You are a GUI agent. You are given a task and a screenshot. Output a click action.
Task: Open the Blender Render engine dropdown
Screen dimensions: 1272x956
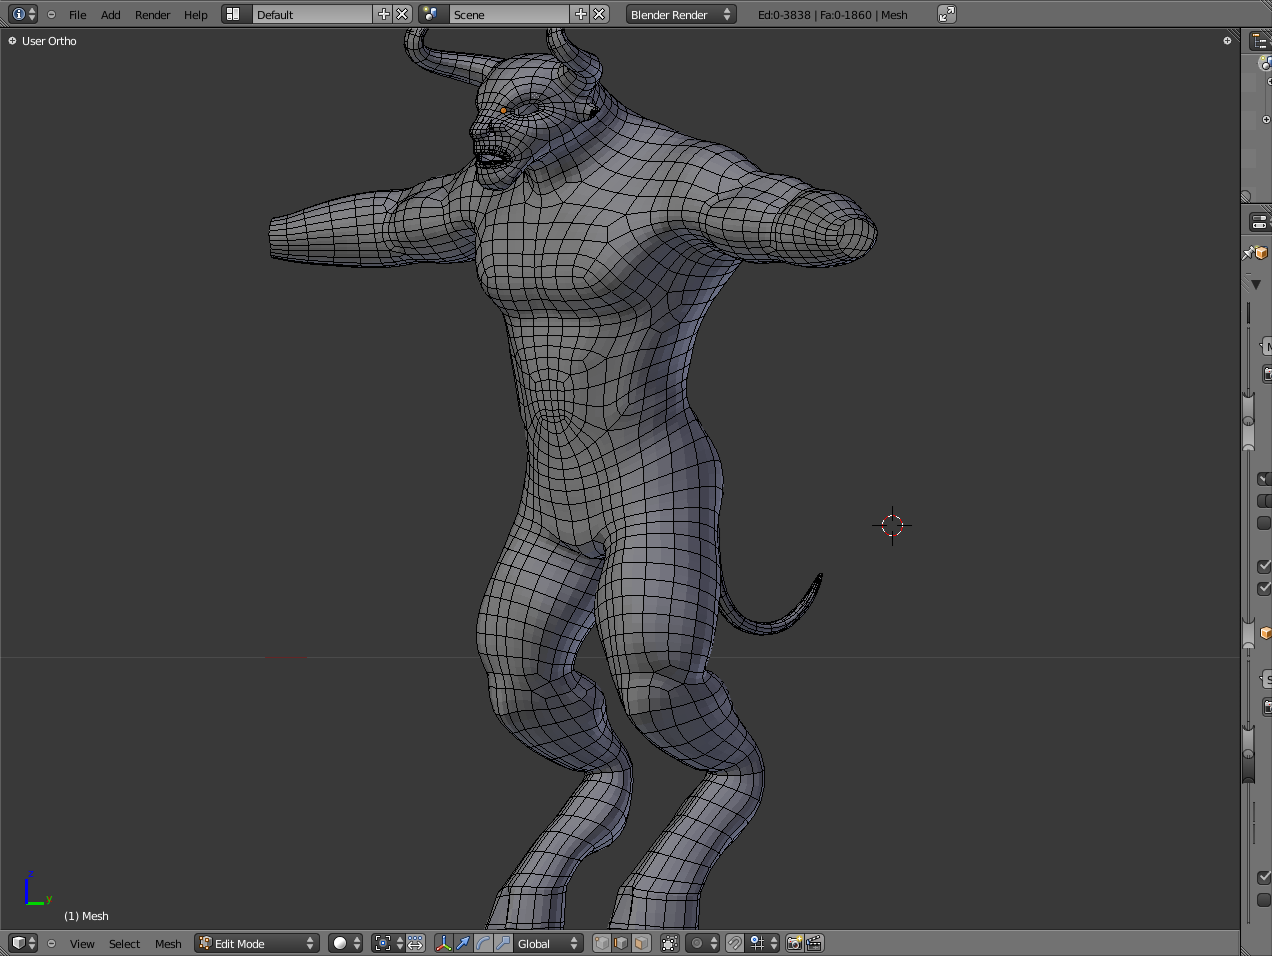[x=681, y=14]
